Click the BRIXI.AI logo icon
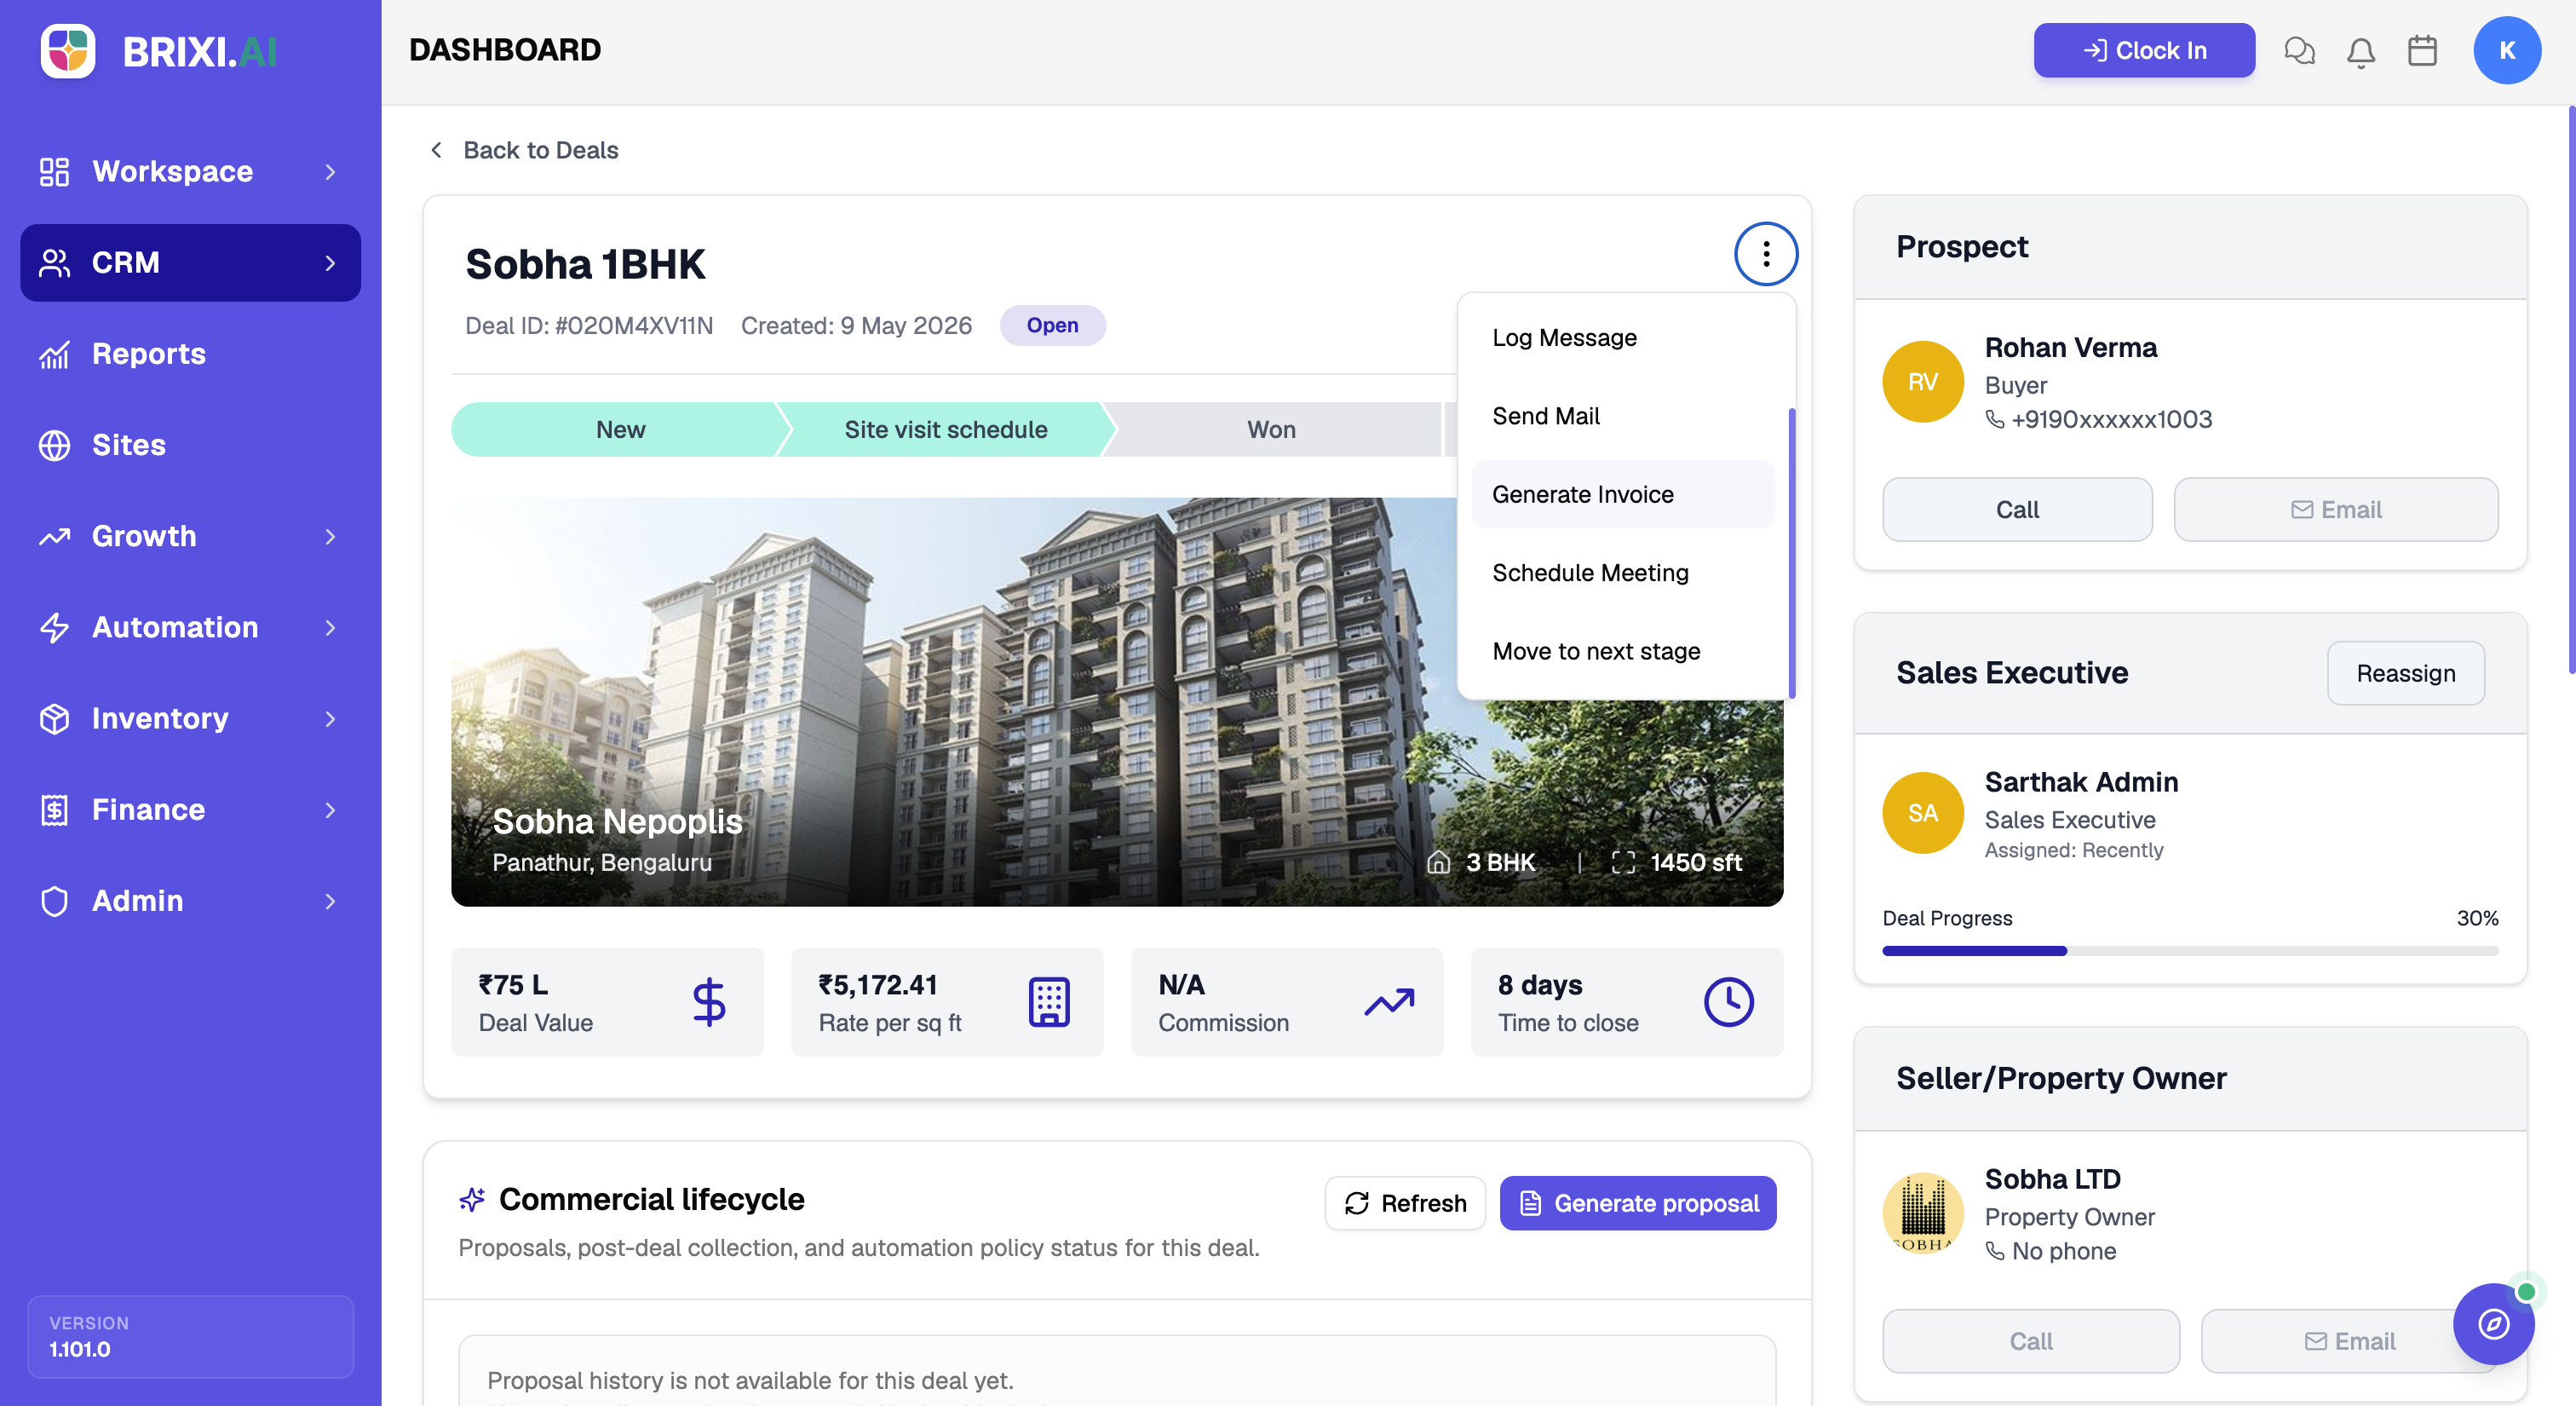This screenshot has width=2576, height=1406. (68, 50)
